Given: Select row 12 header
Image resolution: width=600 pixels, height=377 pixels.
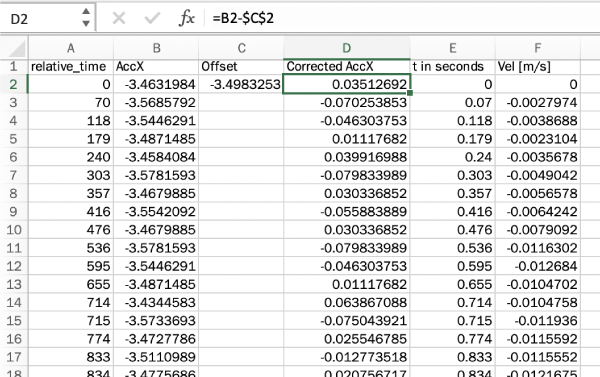Looking at the screenshot, I should click(x=14, y=266).
